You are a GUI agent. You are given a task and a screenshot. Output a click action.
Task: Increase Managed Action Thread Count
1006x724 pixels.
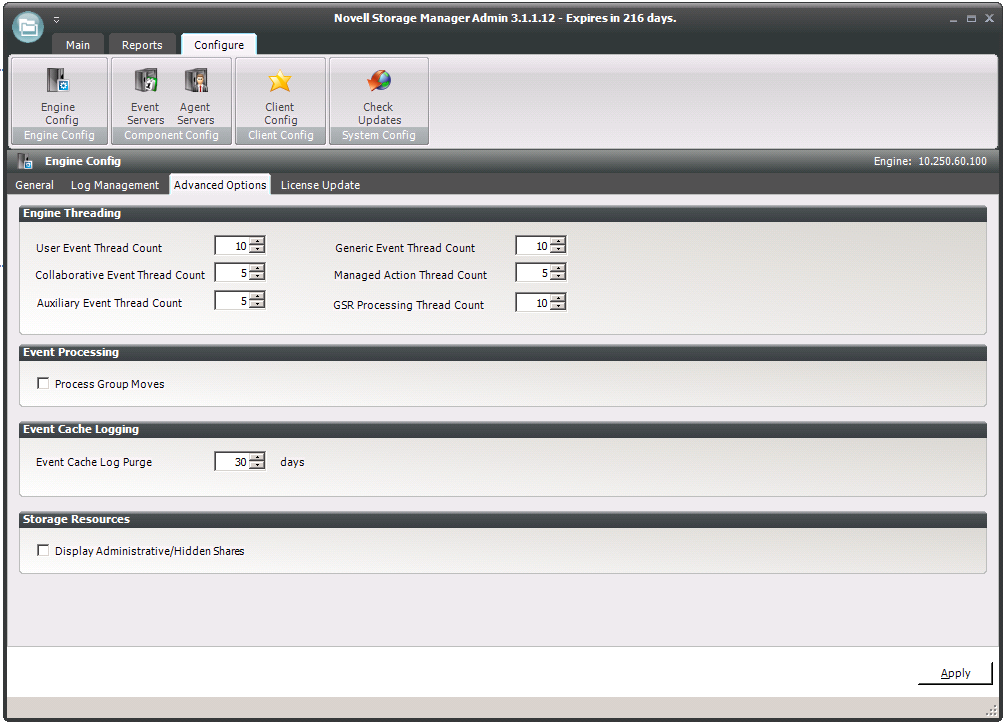point(558,268)
